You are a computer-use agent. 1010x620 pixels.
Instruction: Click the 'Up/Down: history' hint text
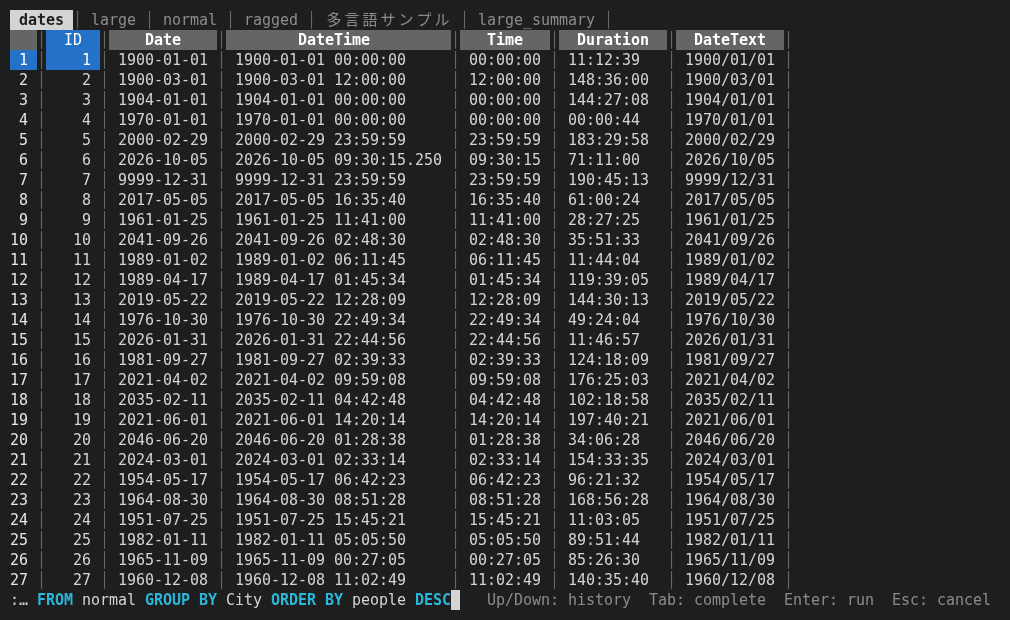(x=558, y=600)
